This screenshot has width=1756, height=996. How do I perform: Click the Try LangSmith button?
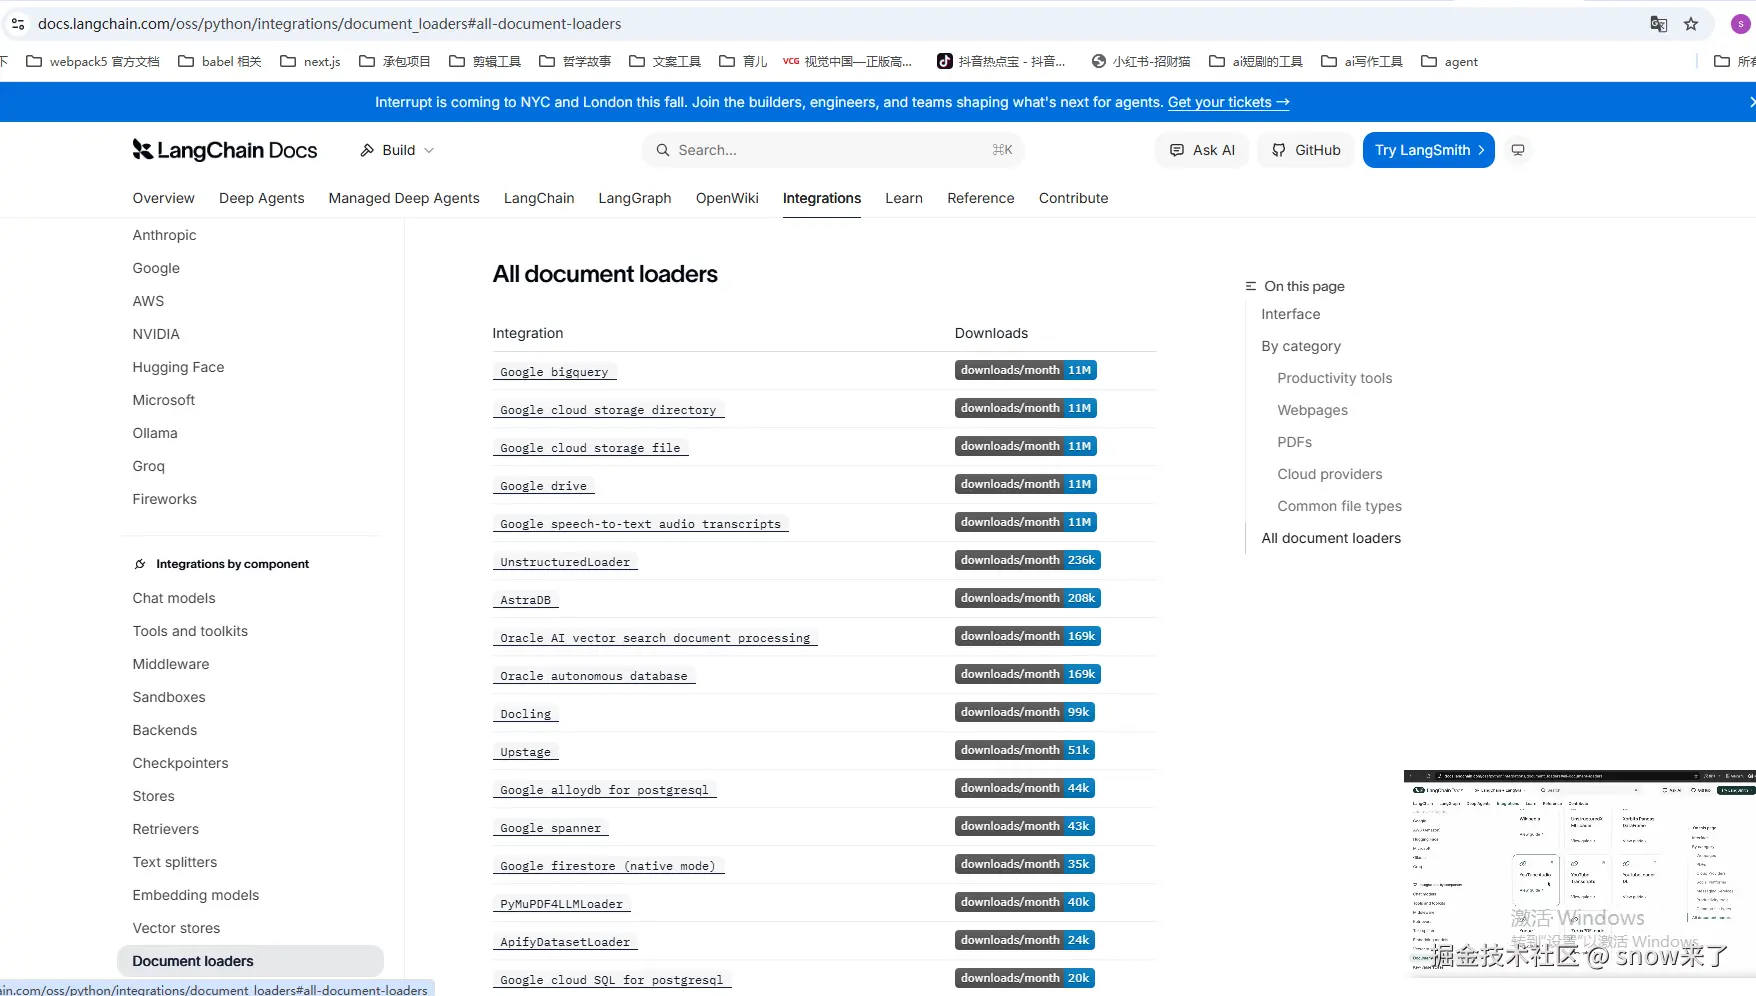(1428, 150)
